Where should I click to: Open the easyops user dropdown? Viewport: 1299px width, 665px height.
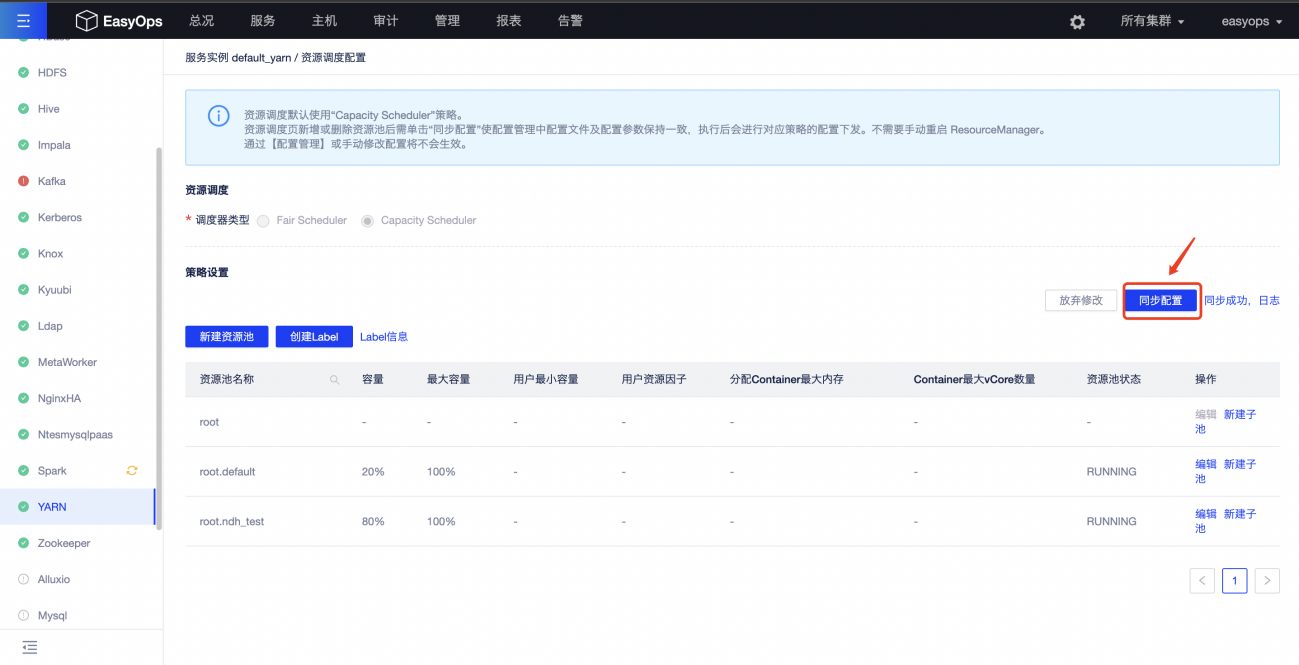1251,21
